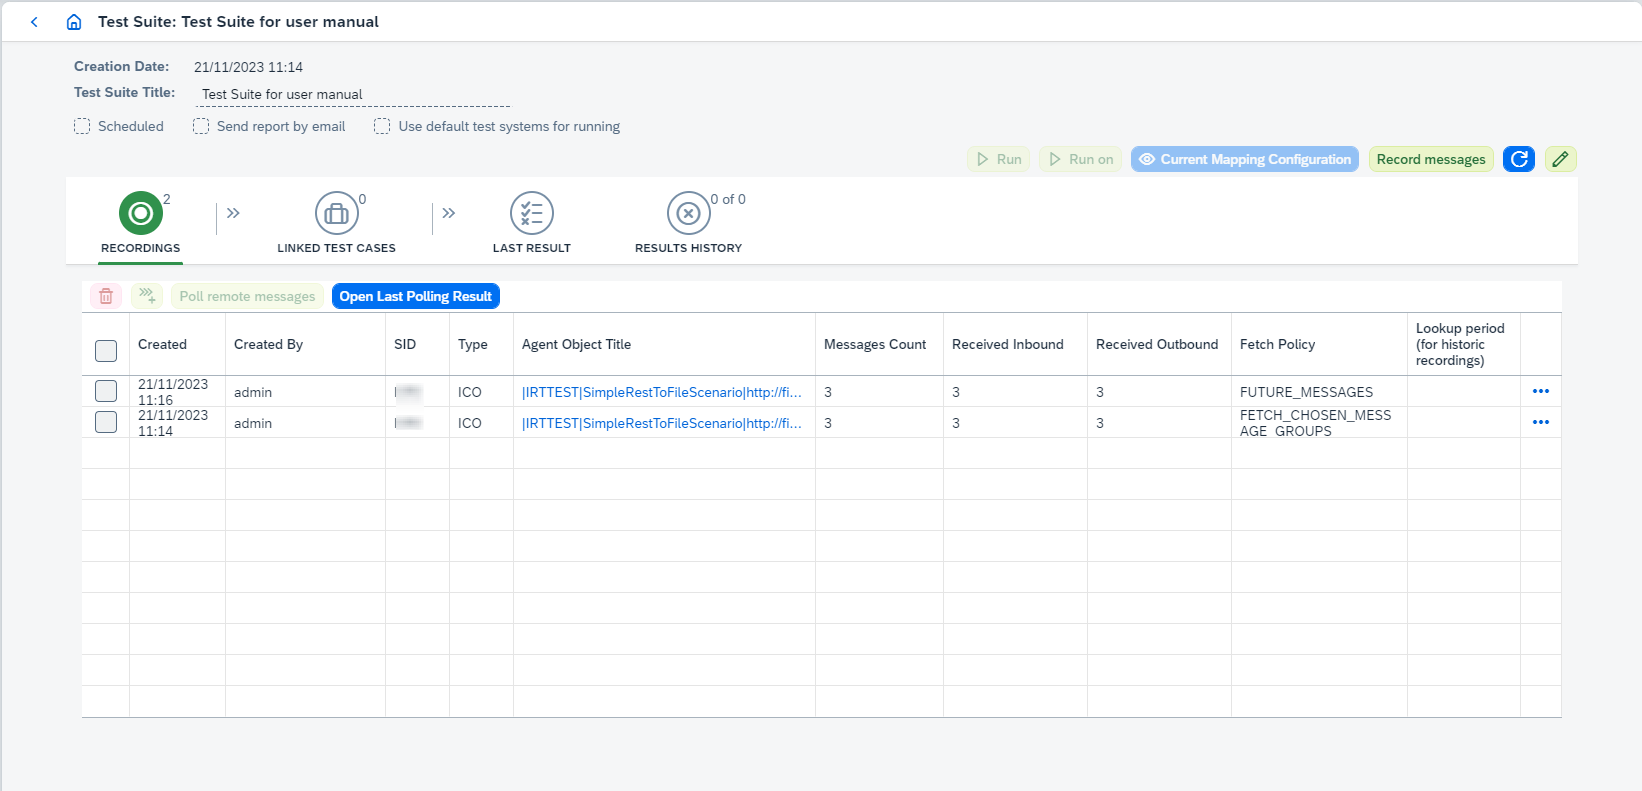The image size is (1642, 791).
Task: Click the Test Suite Title input field
Action: tap(354, 94)
